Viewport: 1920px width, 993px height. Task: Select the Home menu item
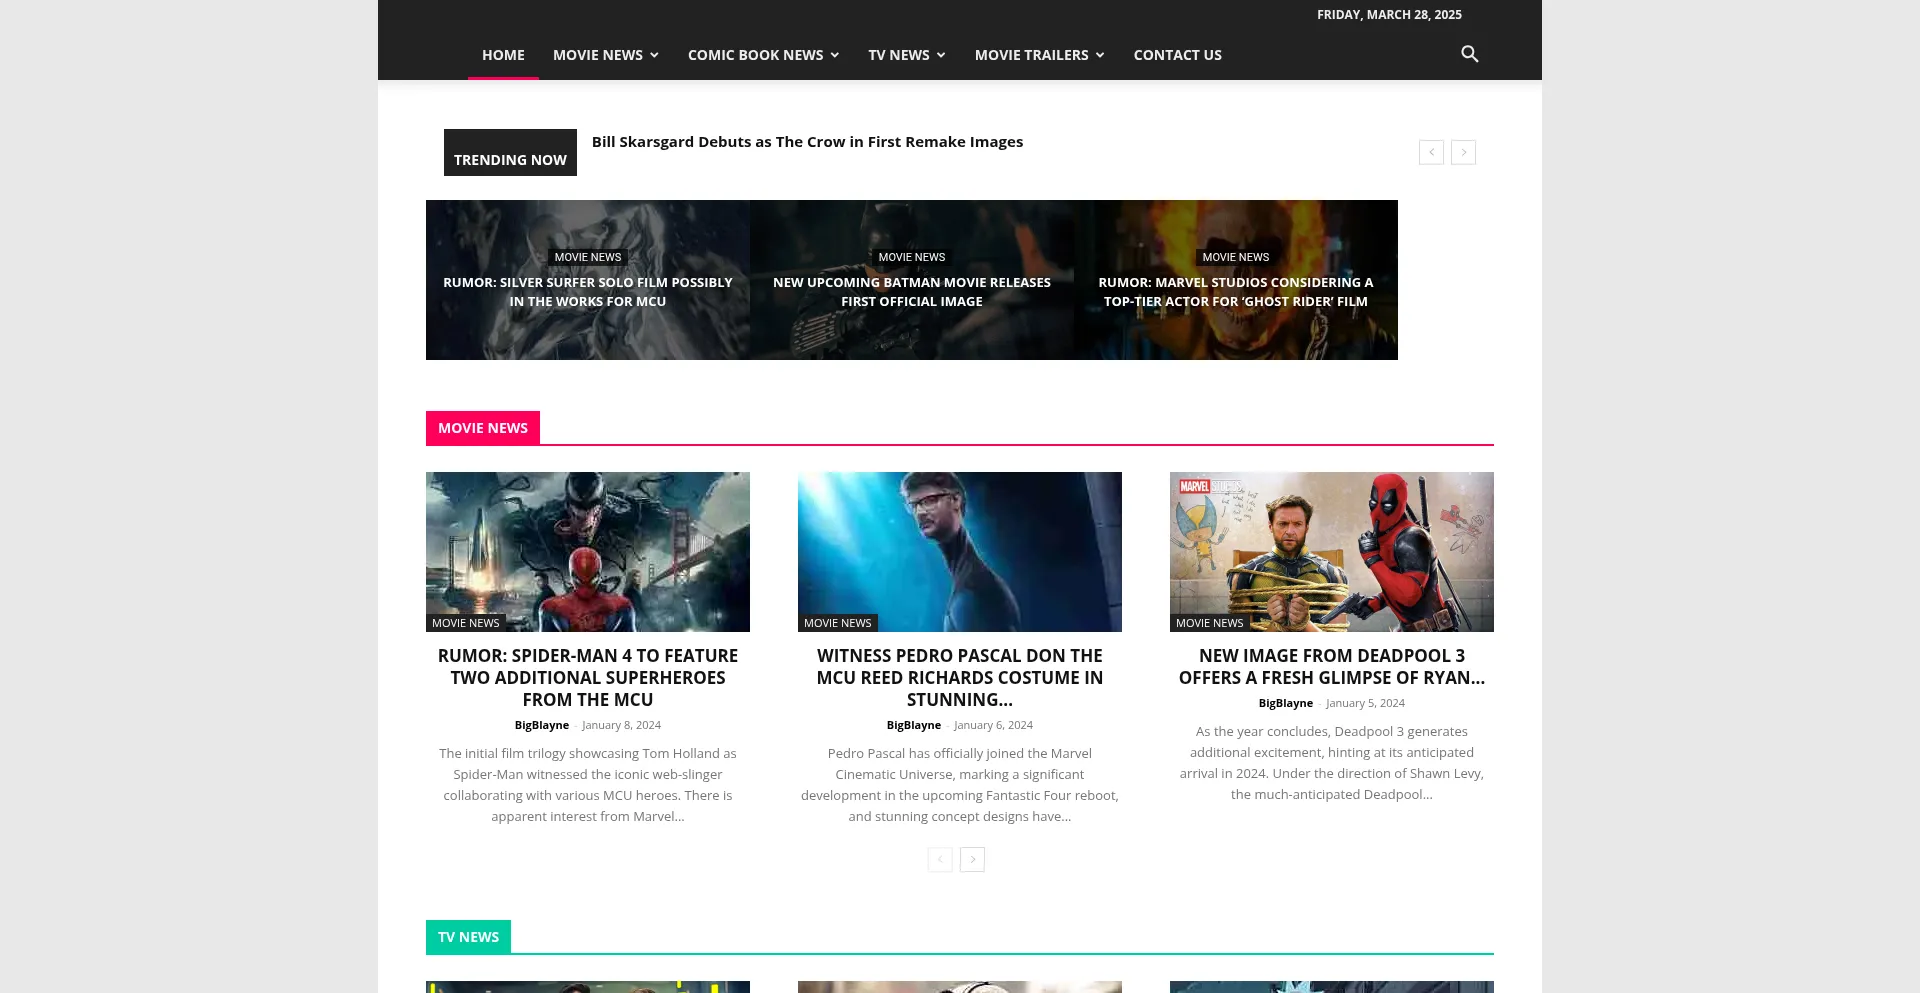point(503,55)
